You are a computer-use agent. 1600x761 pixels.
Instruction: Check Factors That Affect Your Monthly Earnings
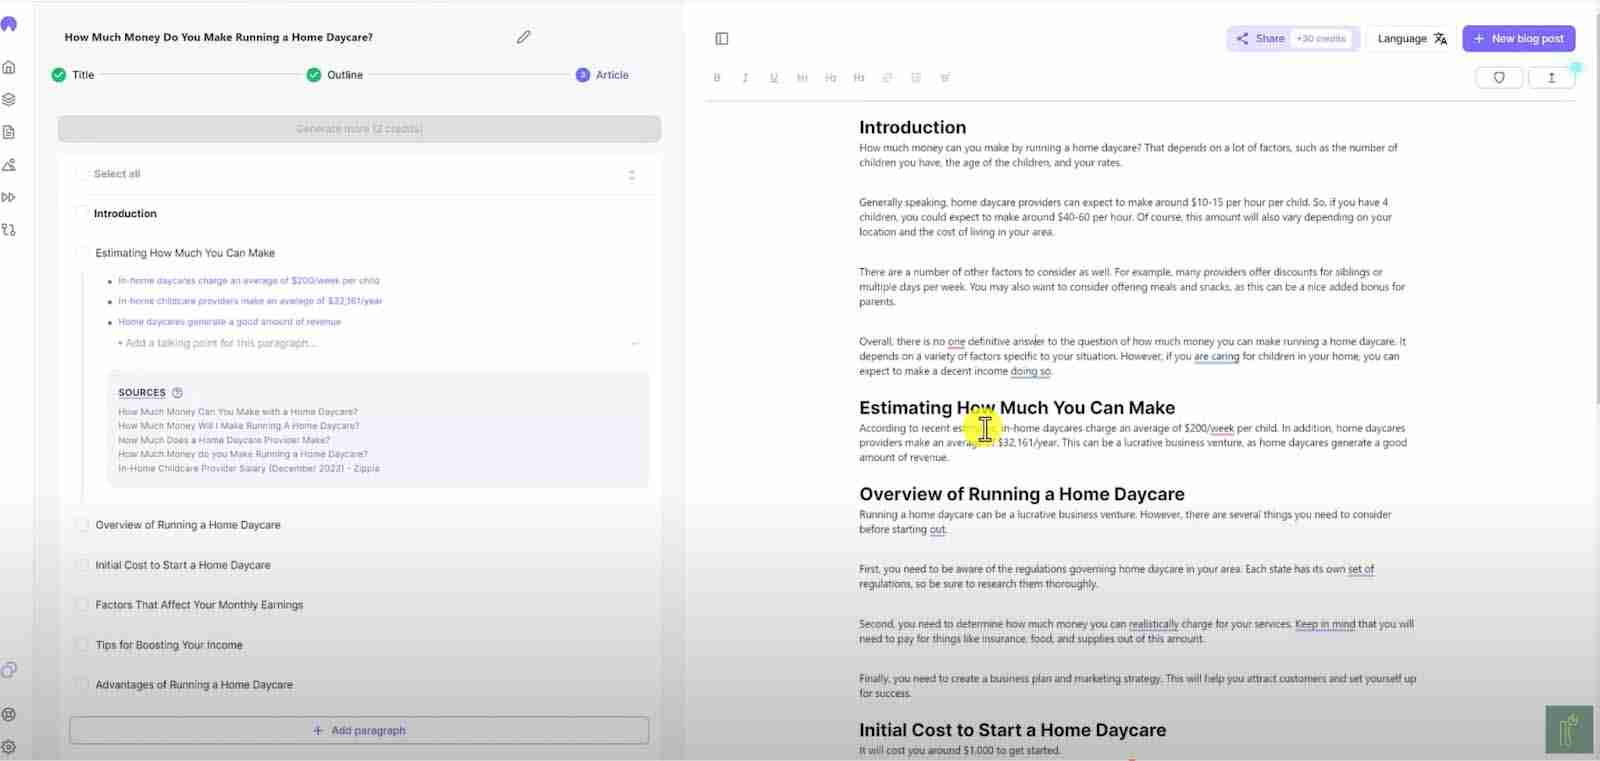pyautogui.click(x=83, y=605)
